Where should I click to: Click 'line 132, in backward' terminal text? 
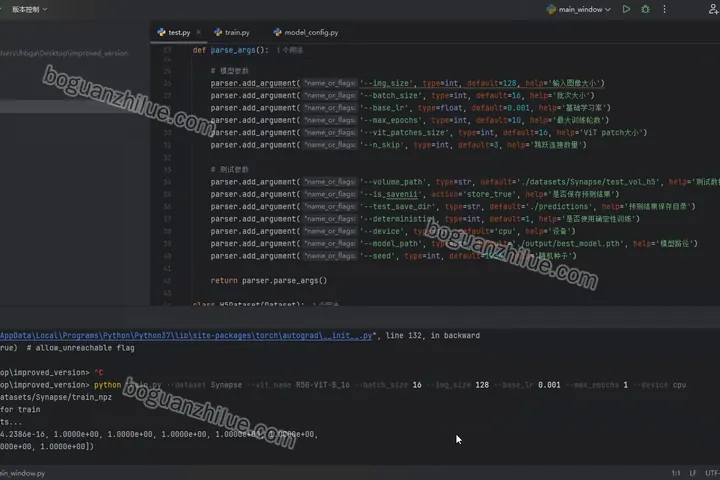pos(433,335)
